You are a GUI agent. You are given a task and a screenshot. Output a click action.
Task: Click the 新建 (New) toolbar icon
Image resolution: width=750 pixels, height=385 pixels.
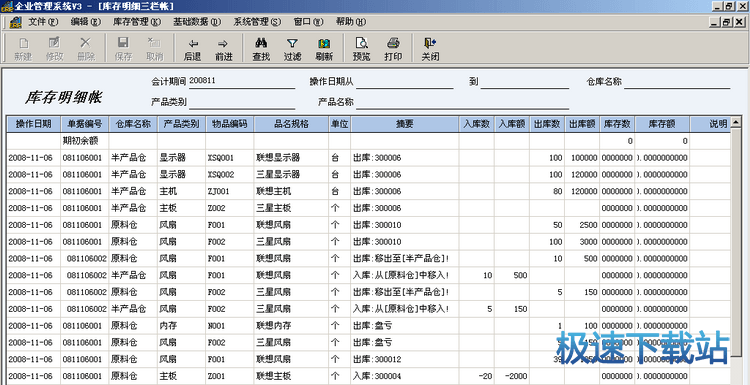click(23, 49)
